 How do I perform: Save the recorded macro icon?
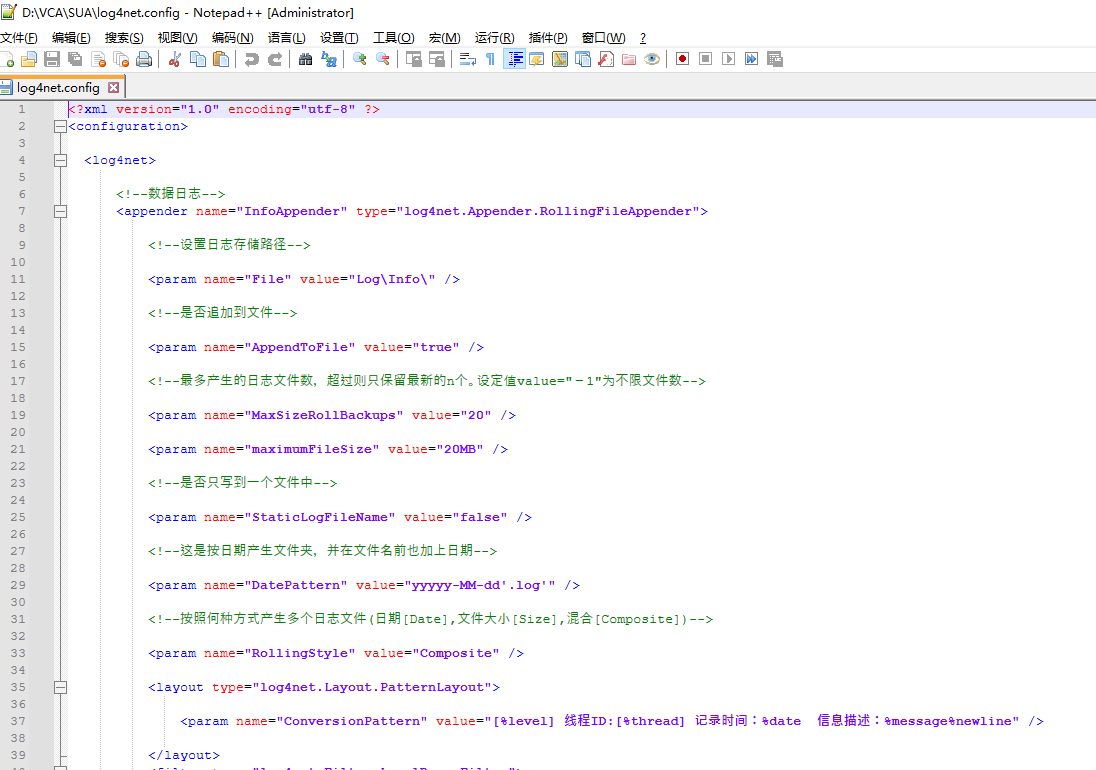pyautogui.click(x=774, y=59)
